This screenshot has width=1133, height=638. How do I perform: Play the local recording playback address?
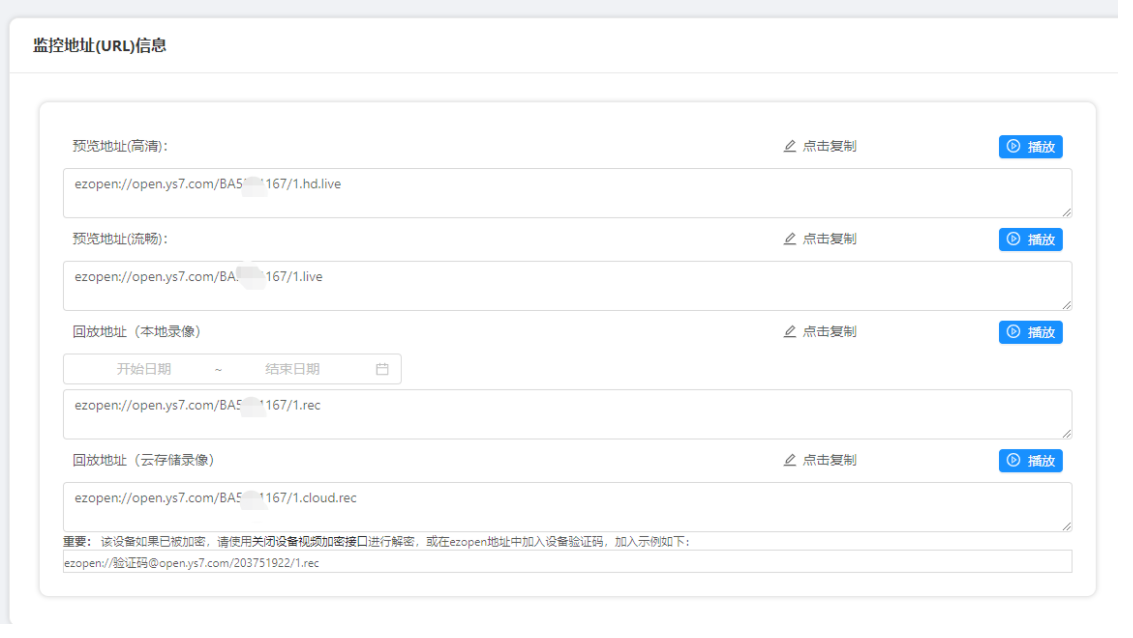[x=1030, y=332]
